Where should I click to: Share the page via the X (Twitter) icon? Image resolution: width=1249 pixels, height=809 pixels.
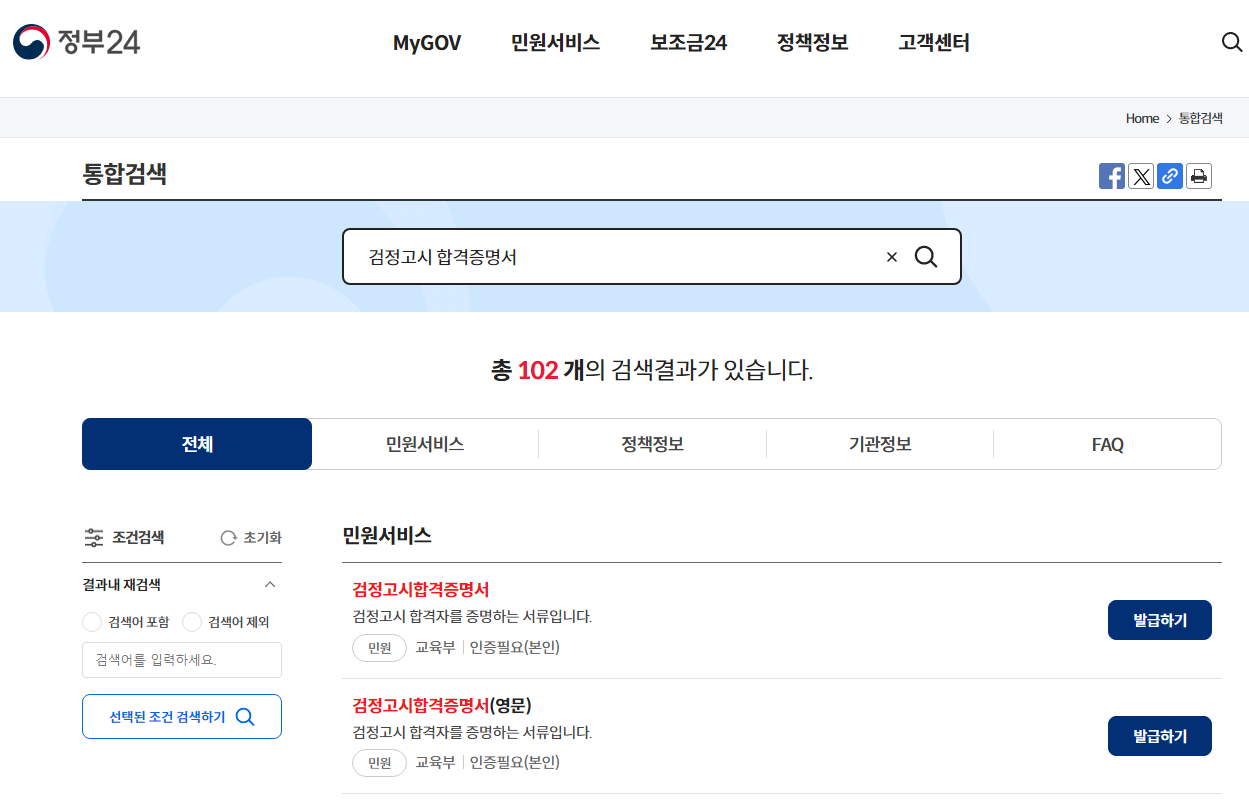1141,176
